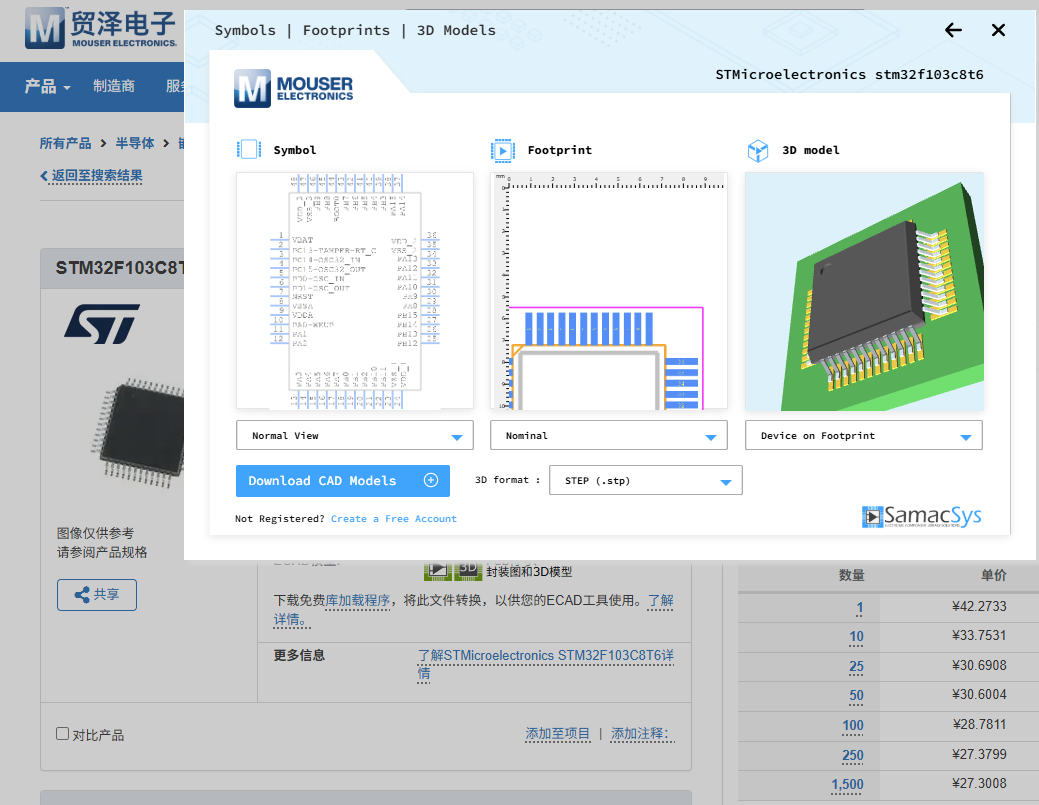Open the 制造商 menu item
Viewport: 1039px width, 805px height.
(x=114, y=86)
